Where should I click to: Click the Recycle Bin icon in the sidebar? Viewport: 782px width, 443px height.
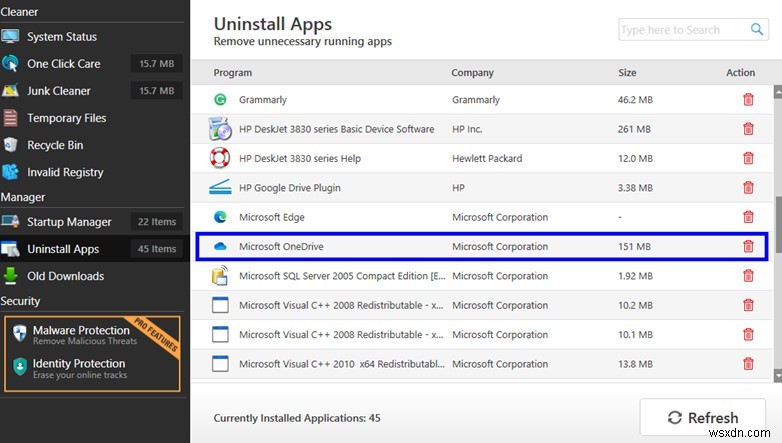[10, 145]
